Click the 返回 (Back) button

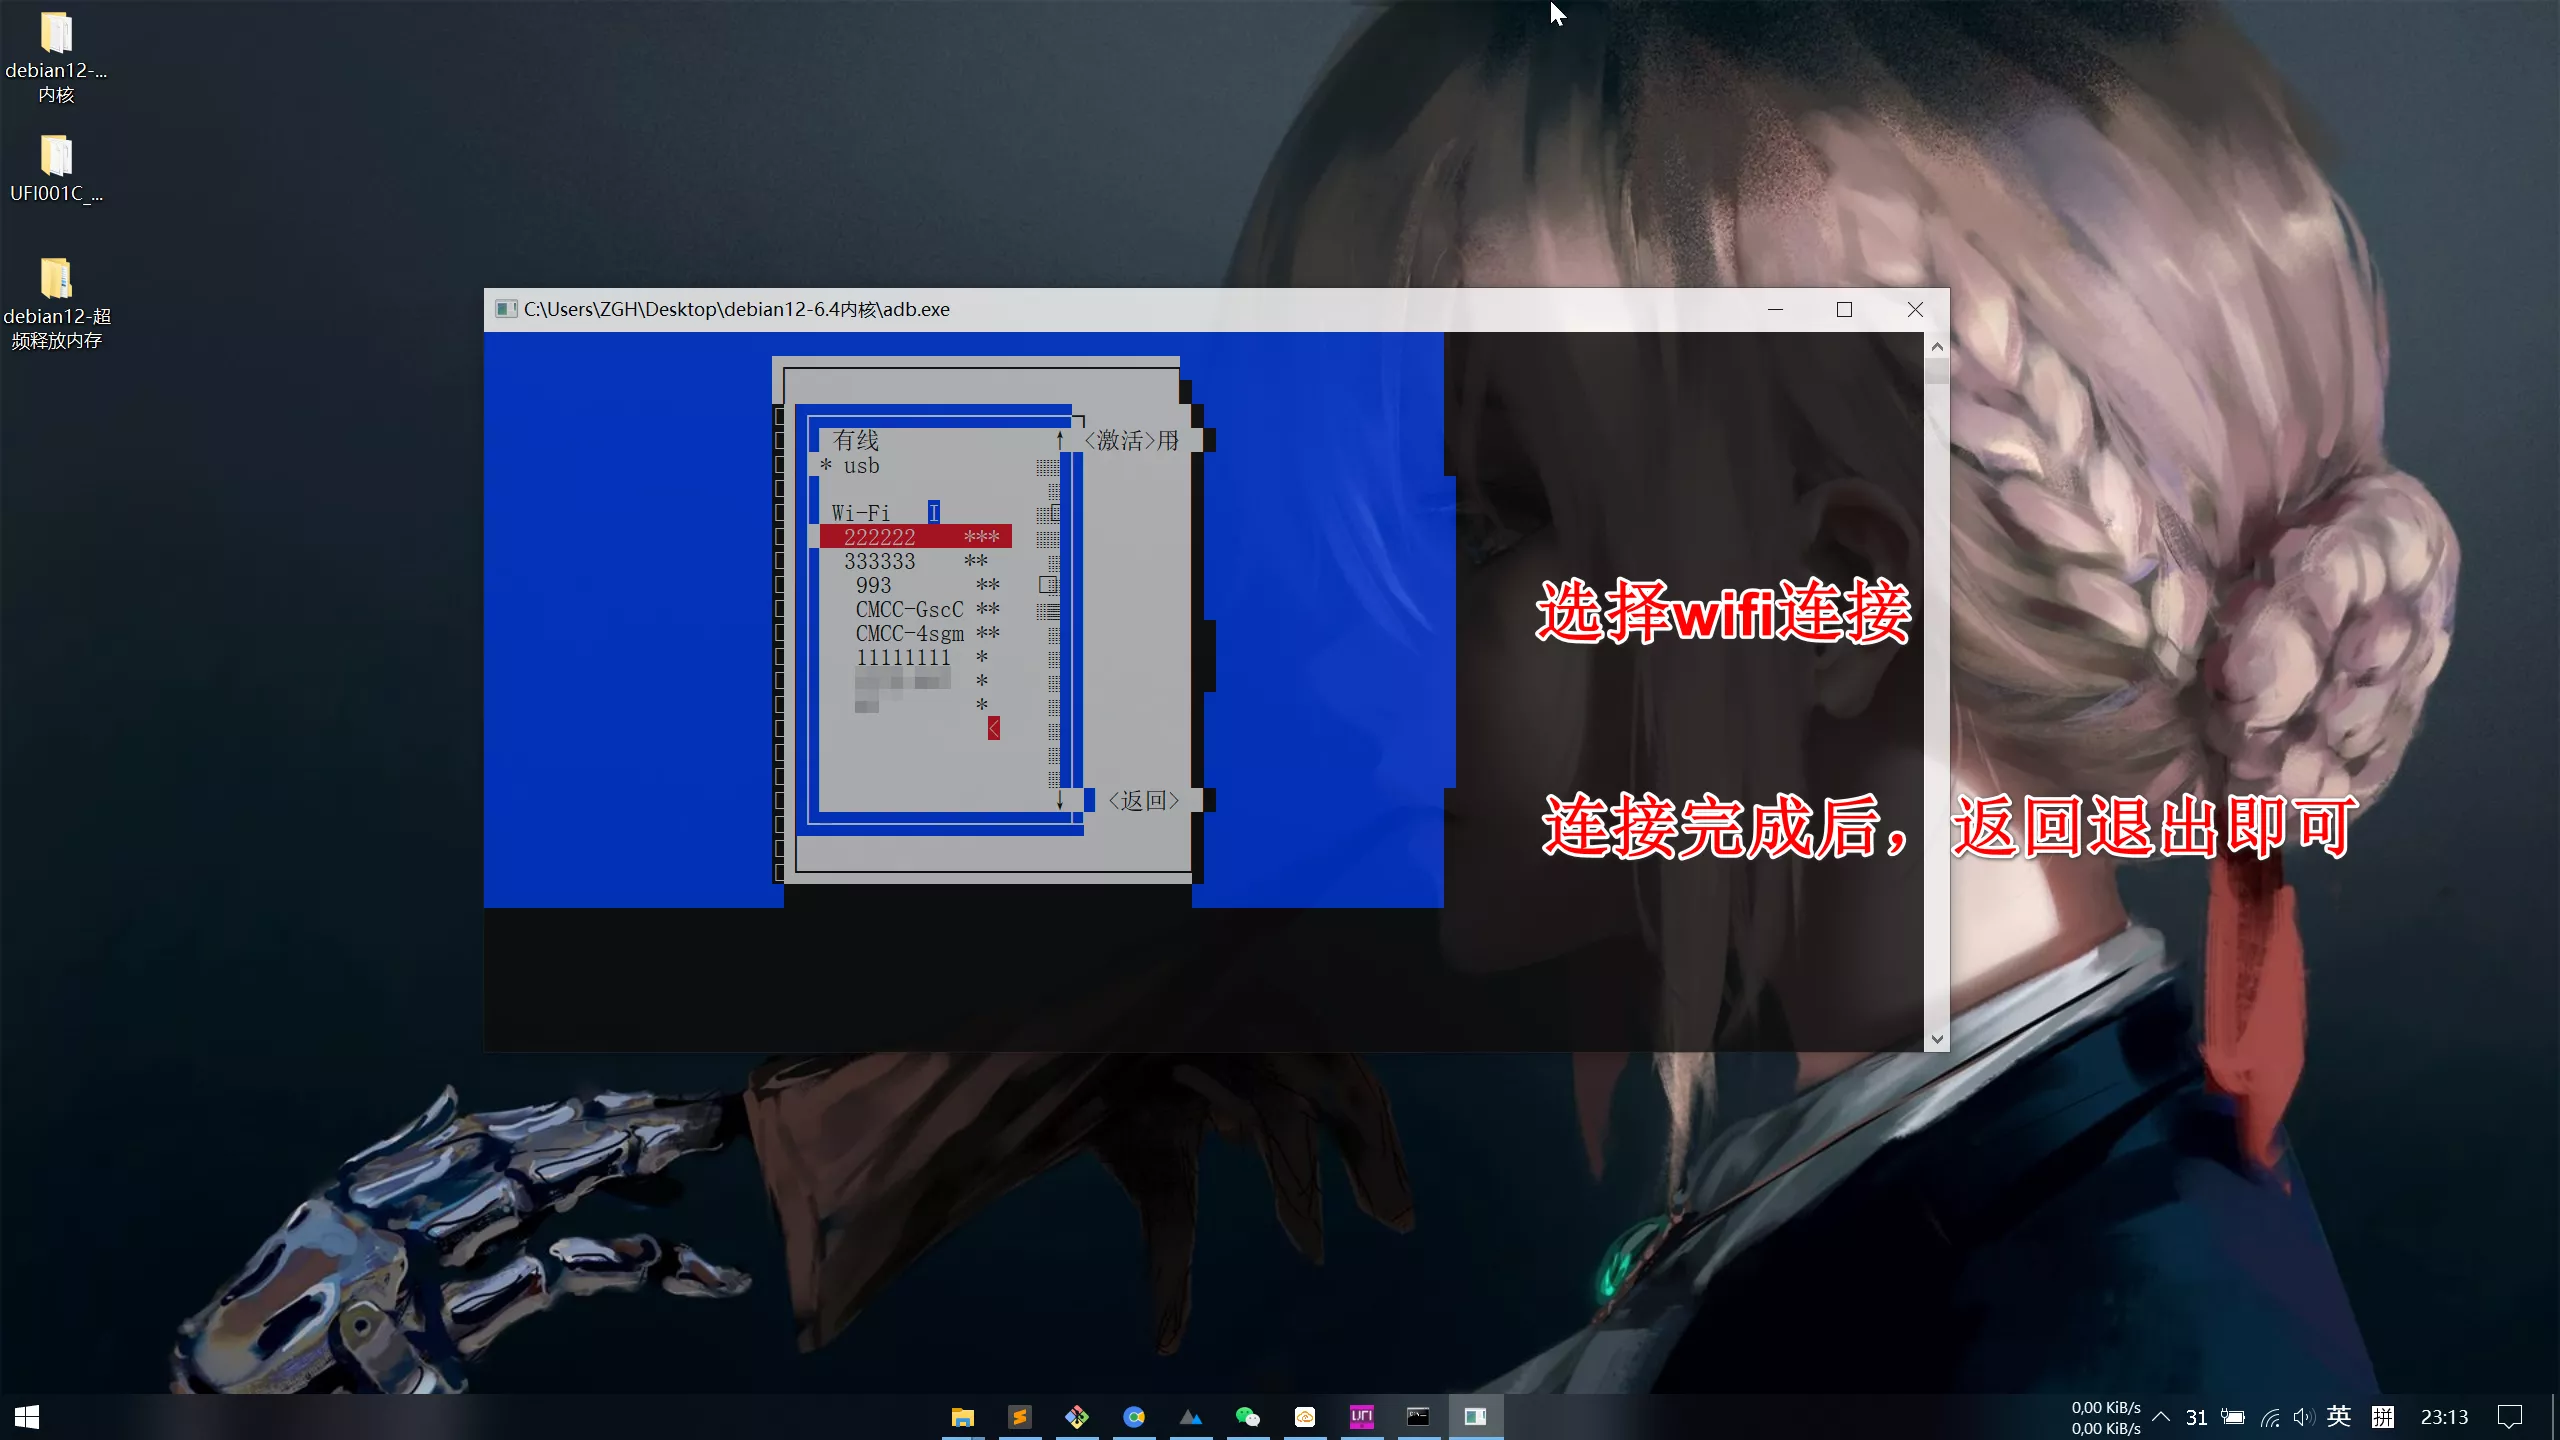[x=1144, y=800]
